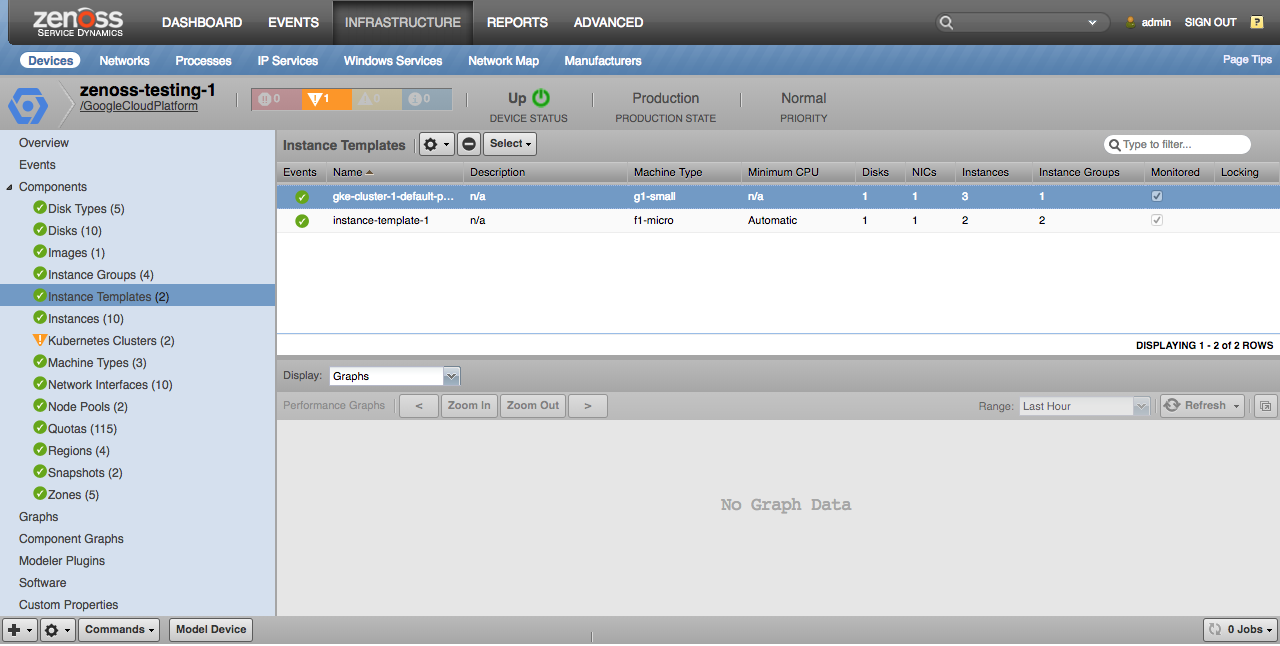Click the Type to filter input field
The width and height of the screenshot is (1280, 646).
click(x=1177, y=144)
